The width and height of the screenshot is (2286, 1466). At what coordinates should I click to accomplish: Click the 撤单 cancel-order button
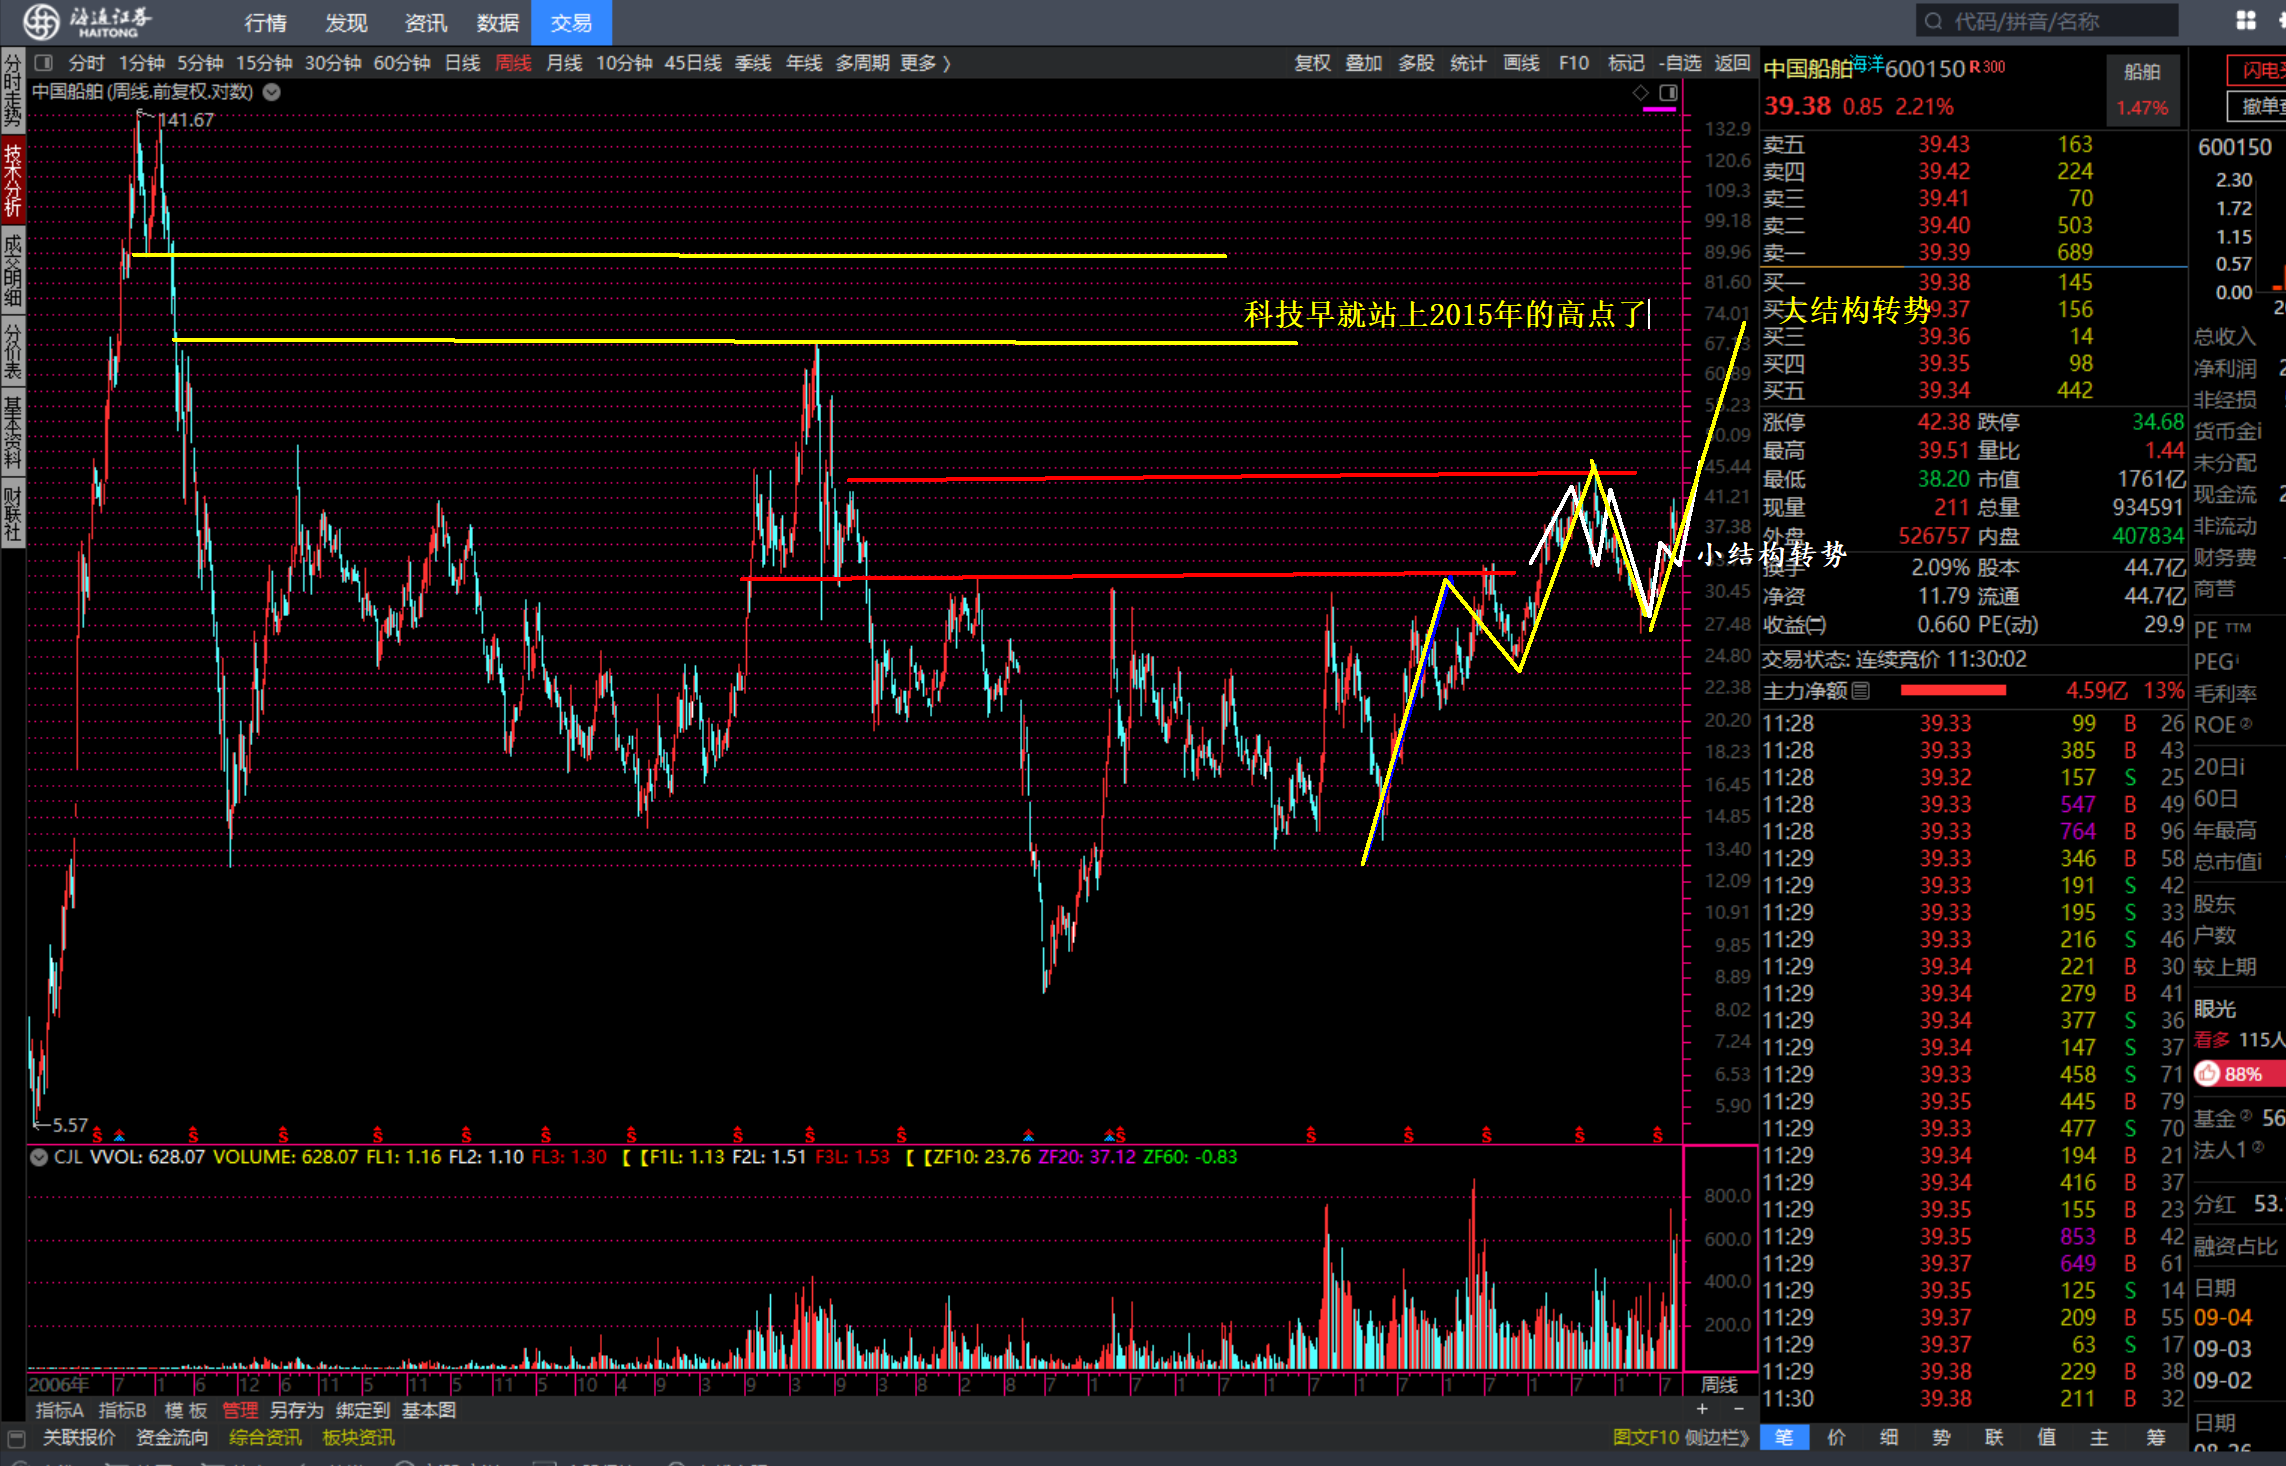(2258, 106)
